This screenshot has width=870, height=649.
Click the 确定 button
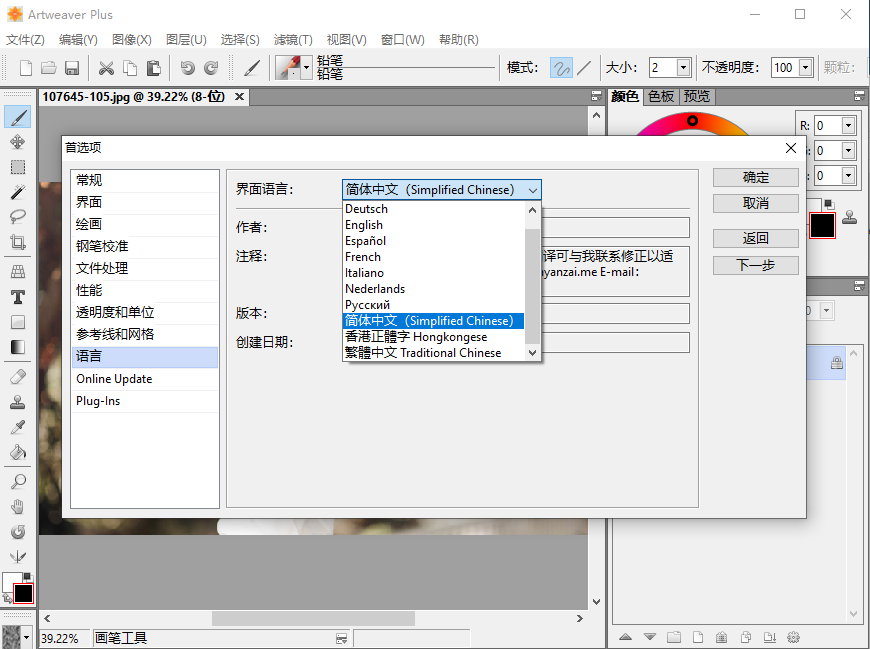pos(755,177)
